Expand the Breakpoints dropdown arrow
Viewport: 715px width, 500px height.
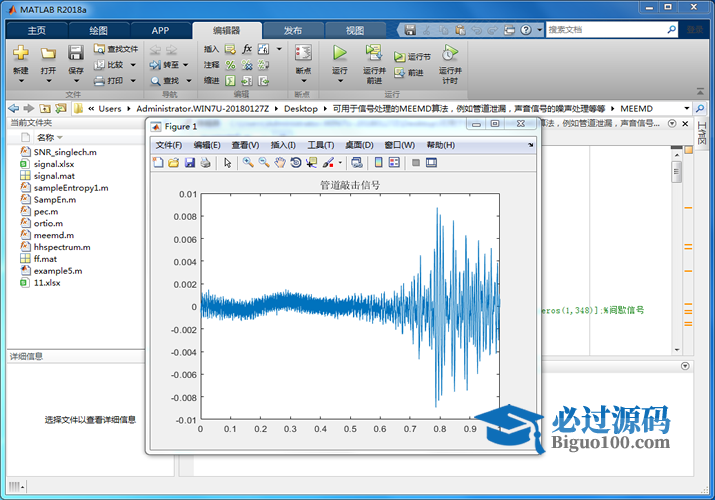pos(304,81)
